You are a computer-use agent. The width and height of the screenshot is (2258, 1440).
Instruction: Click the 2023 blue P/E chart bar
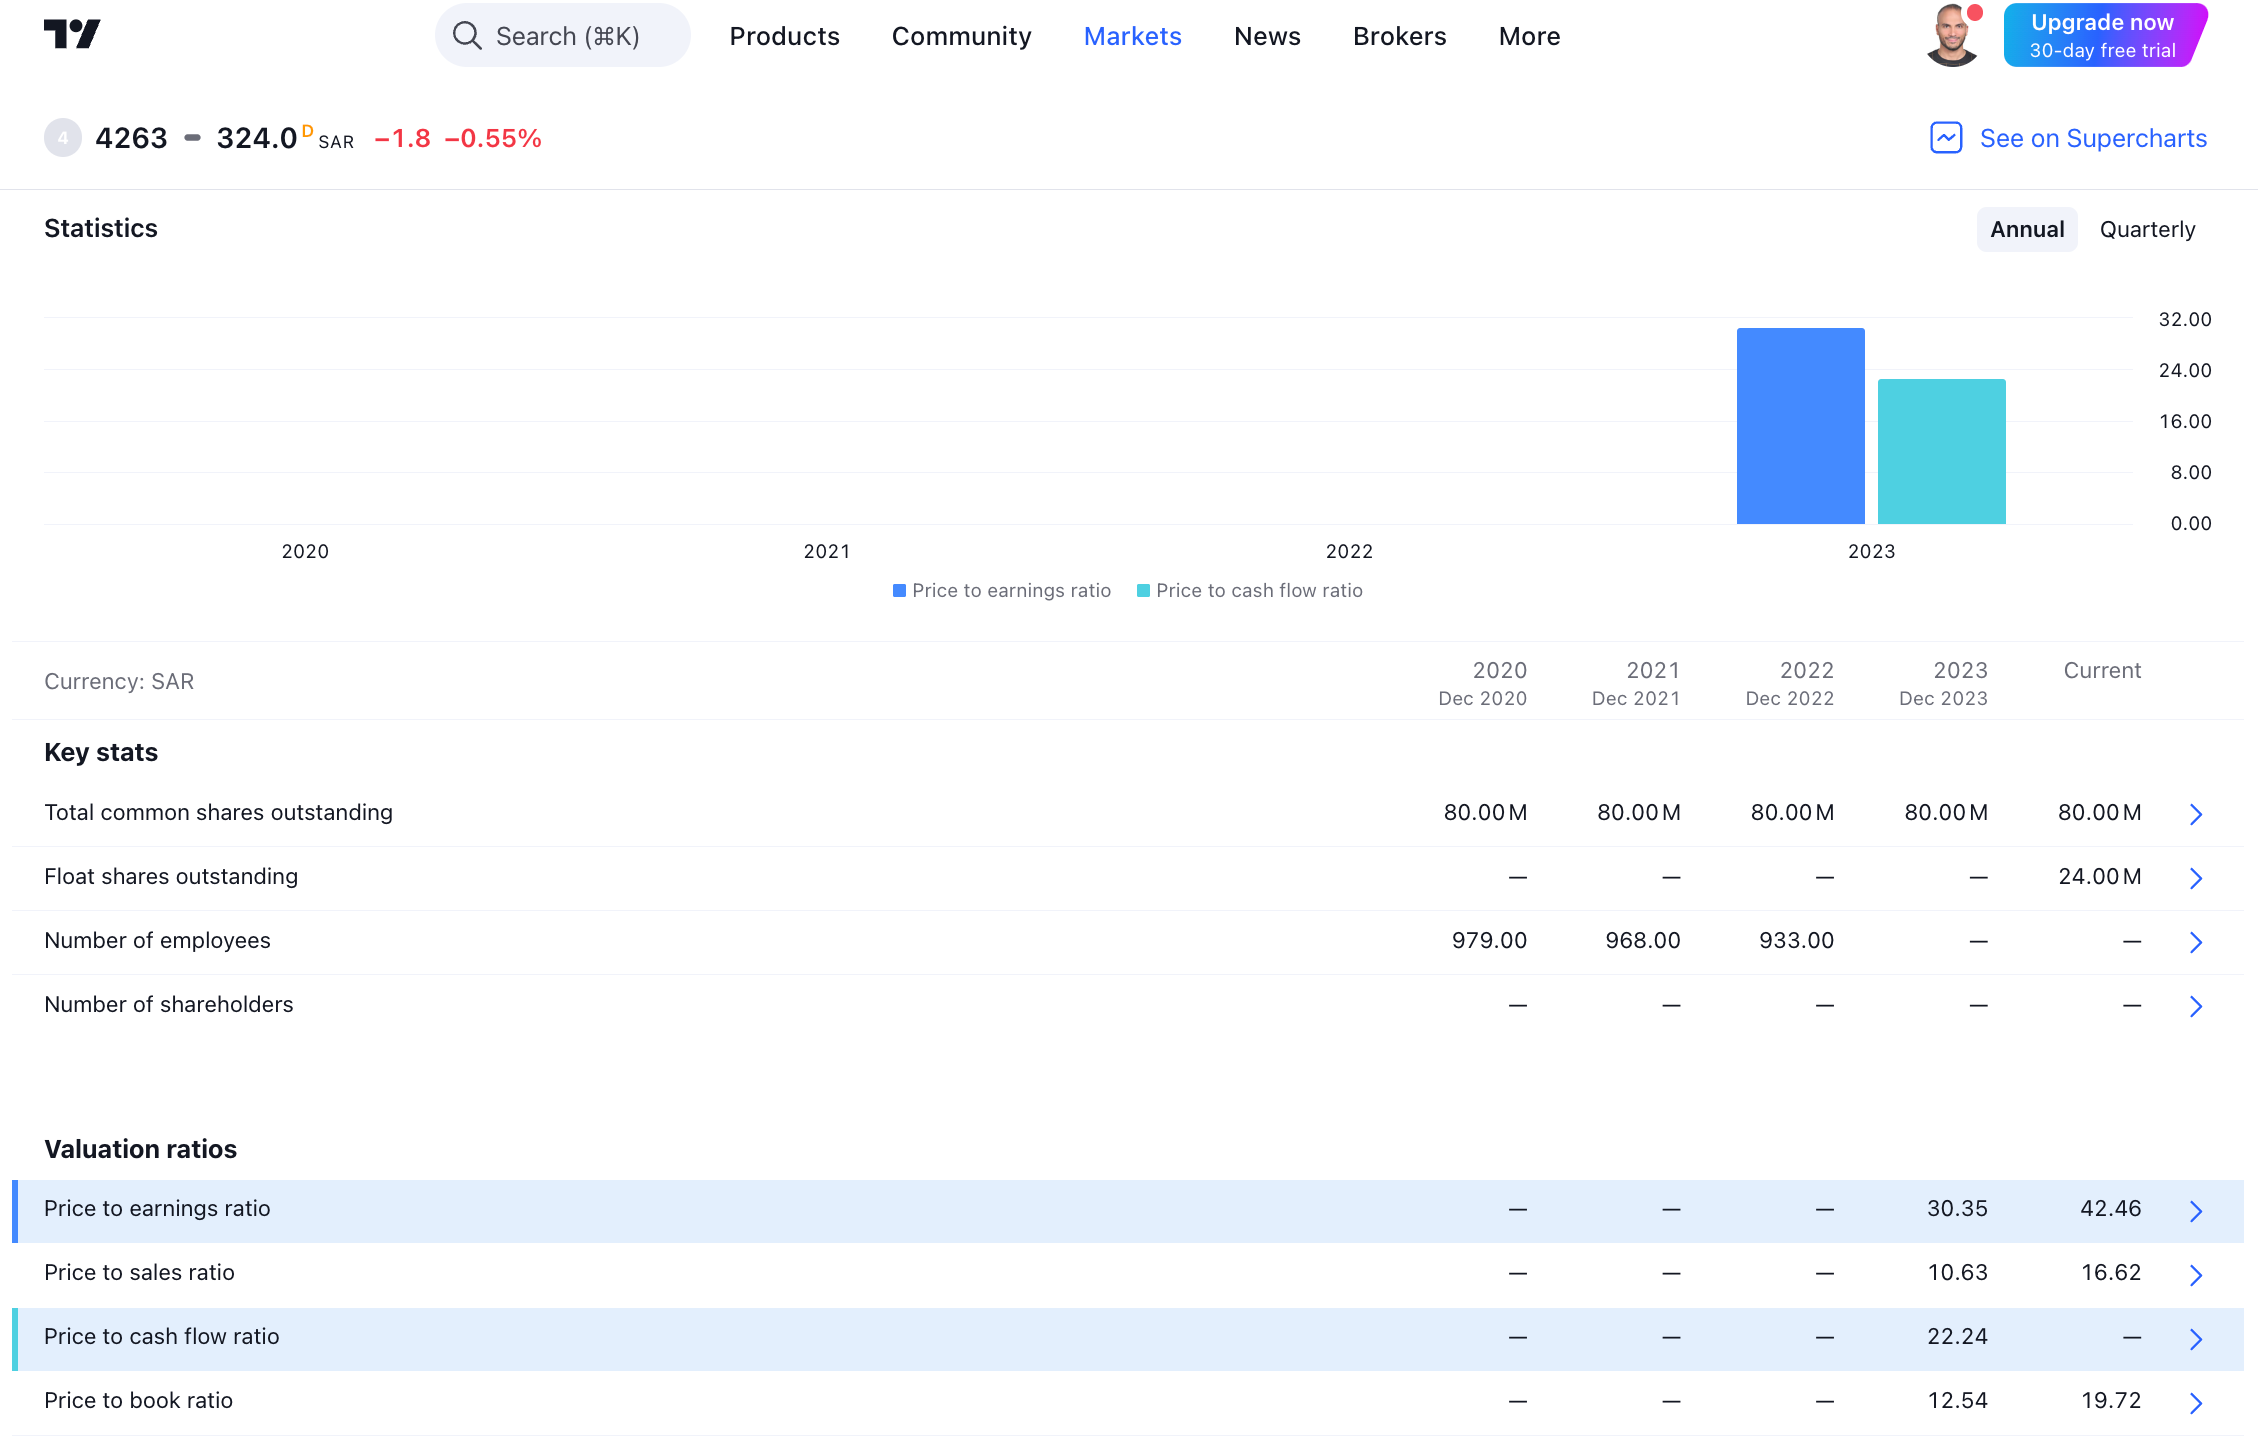1800,426
